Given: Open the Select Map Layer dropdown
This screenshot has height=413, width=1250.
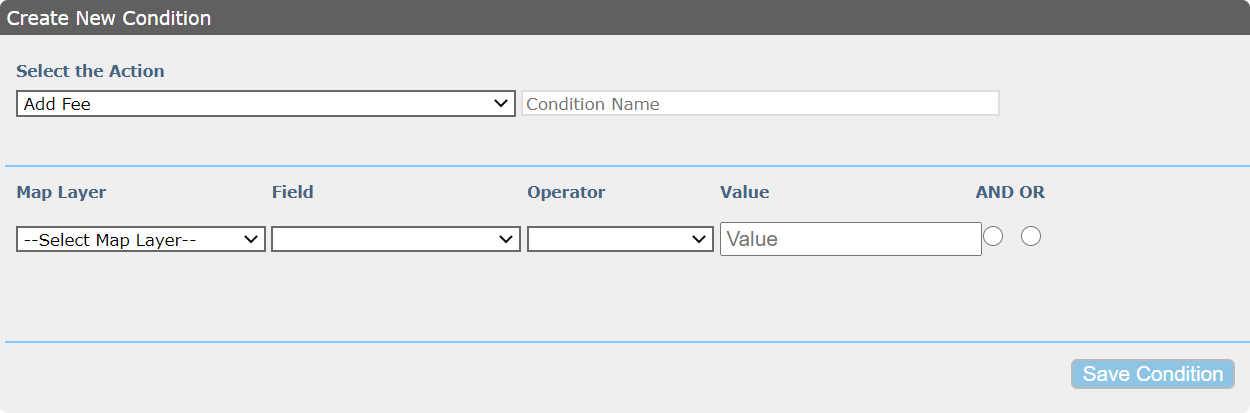Looking at the screenshot, I should (141, 240).
